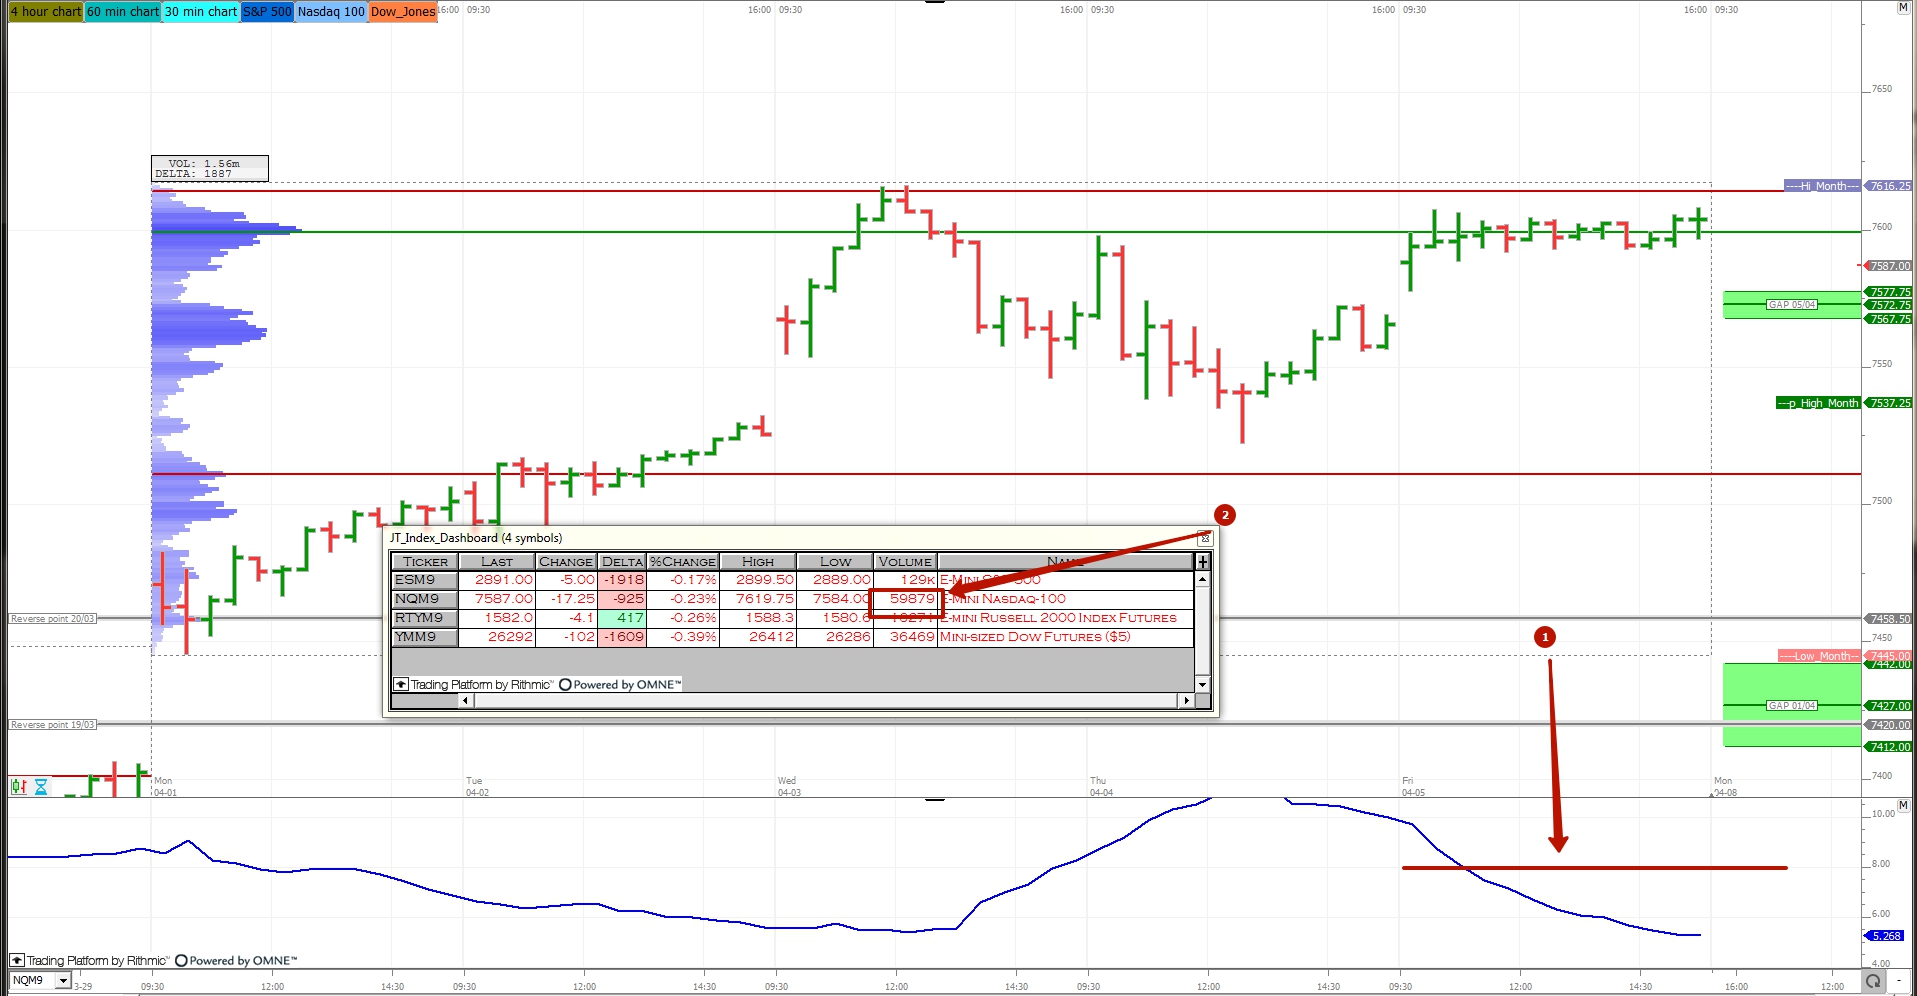Open the NQM9 symbol dropdown
1917x996 pixels.
coord(63,981)
